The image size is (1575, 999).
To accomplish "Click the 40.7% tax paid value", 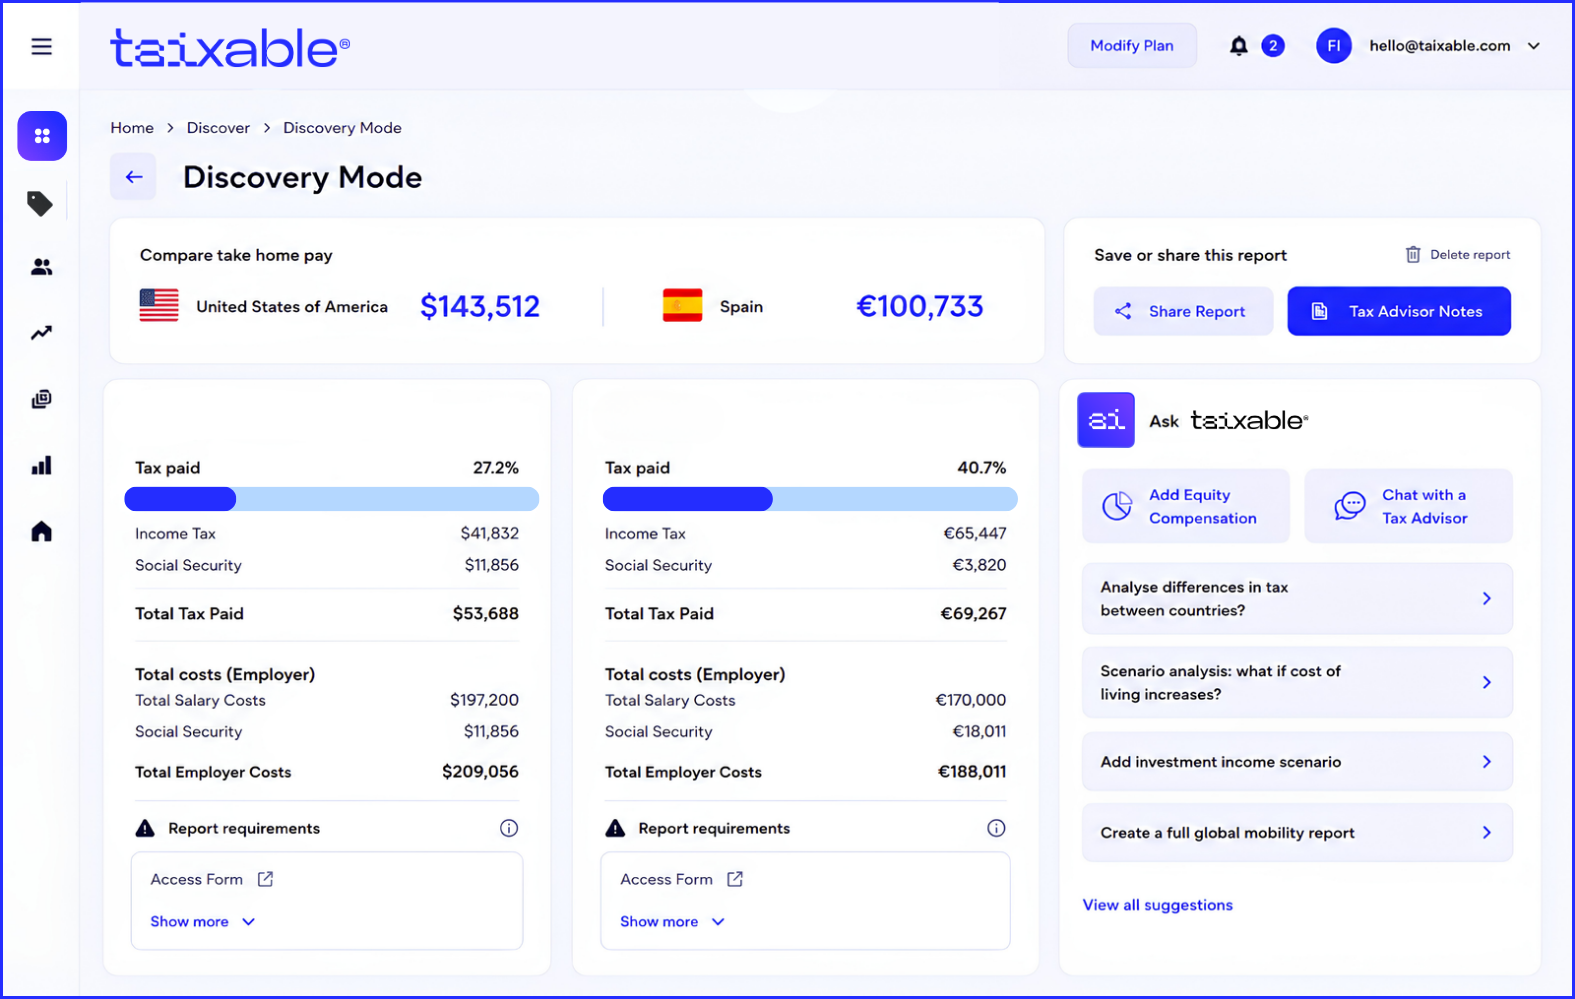I will coord(982,468).
